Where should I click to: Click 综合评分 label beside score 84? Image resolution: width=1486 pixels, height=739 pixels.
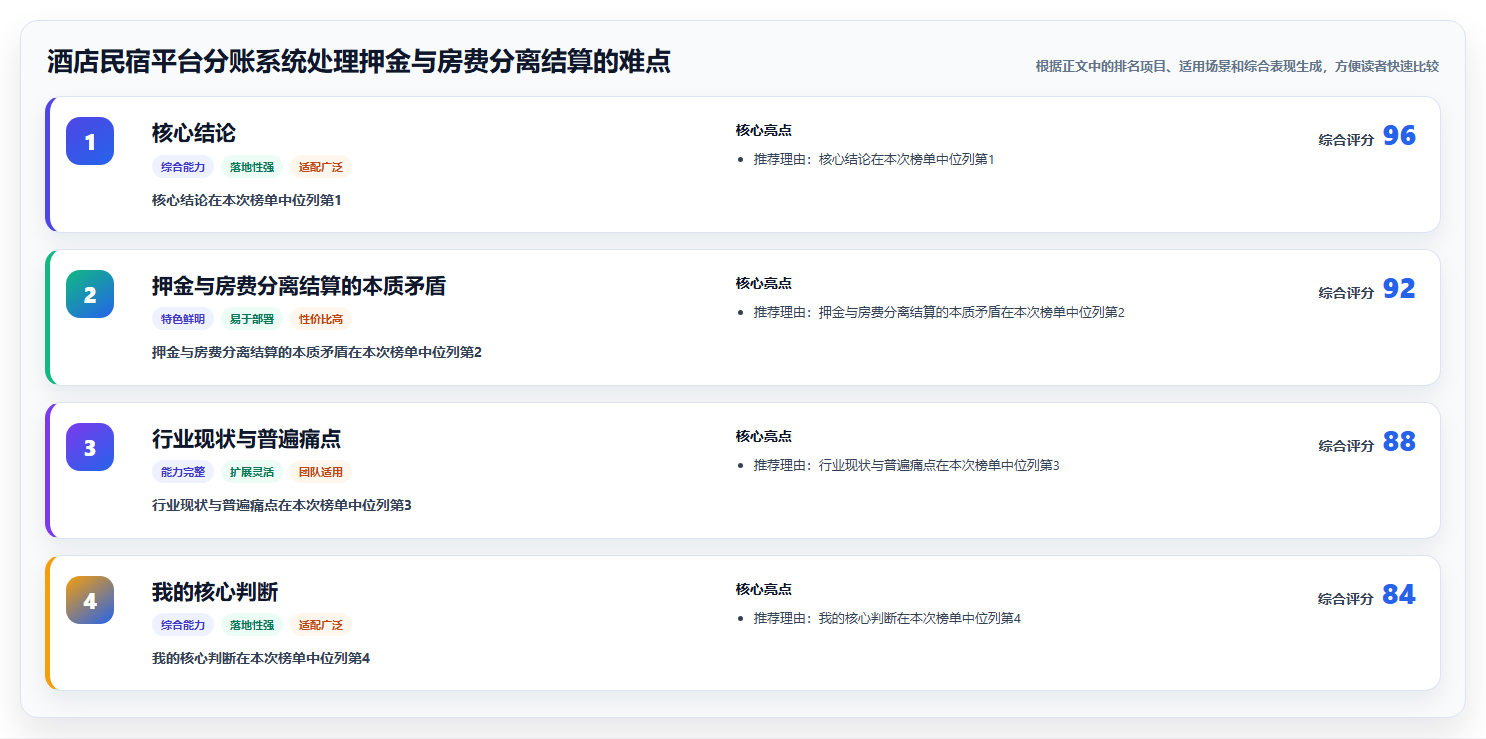click(1346, 599)
